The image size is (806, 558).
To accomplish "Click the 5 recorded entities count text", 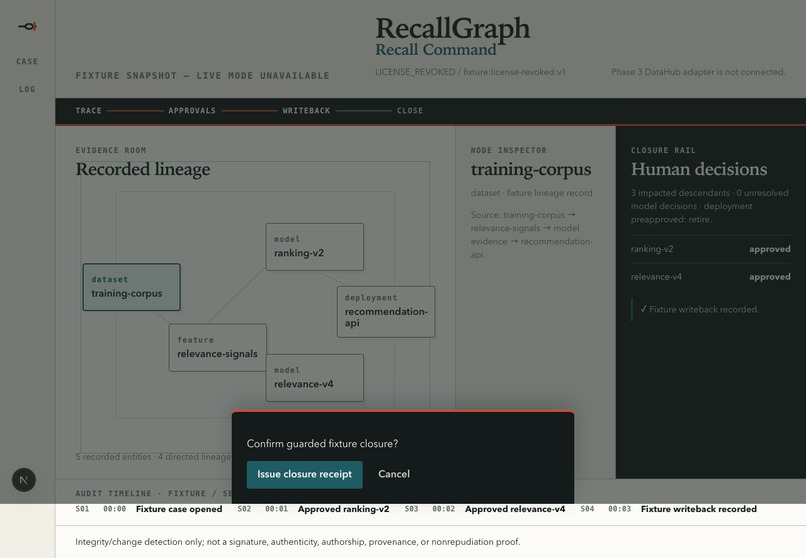I will (153, 457).
